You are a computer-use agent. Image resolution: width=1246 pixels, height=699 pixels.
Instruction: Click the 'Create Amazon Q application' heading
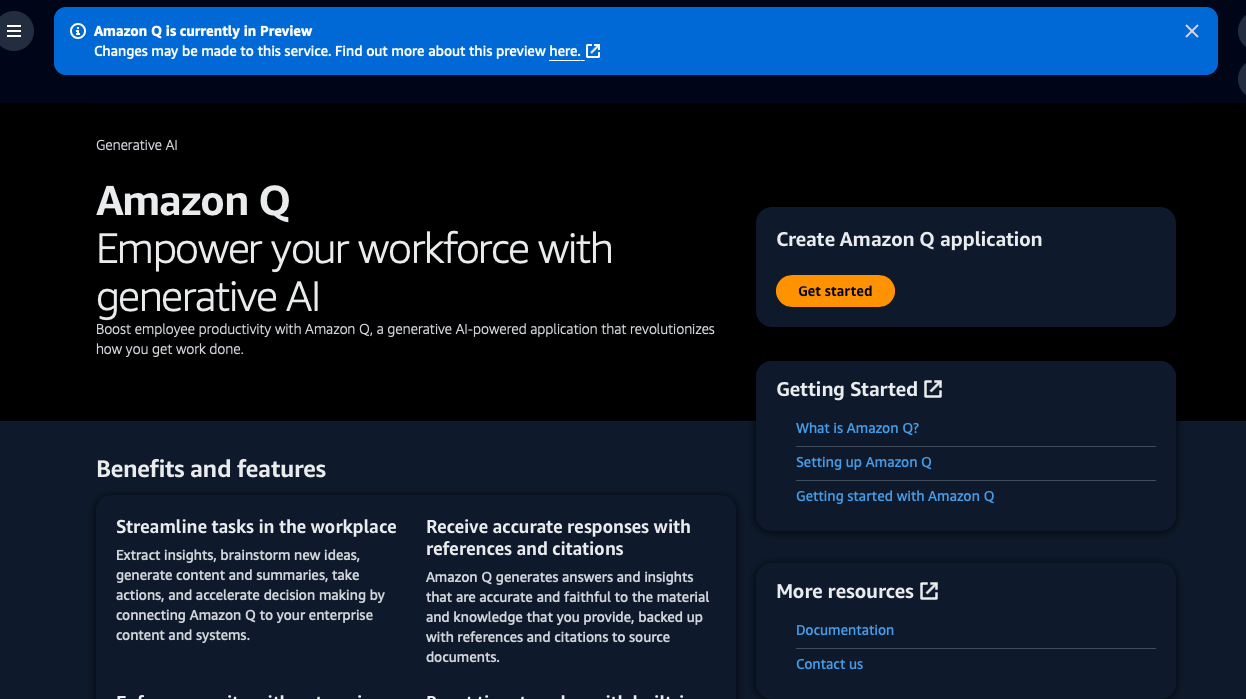pos(909,239)
